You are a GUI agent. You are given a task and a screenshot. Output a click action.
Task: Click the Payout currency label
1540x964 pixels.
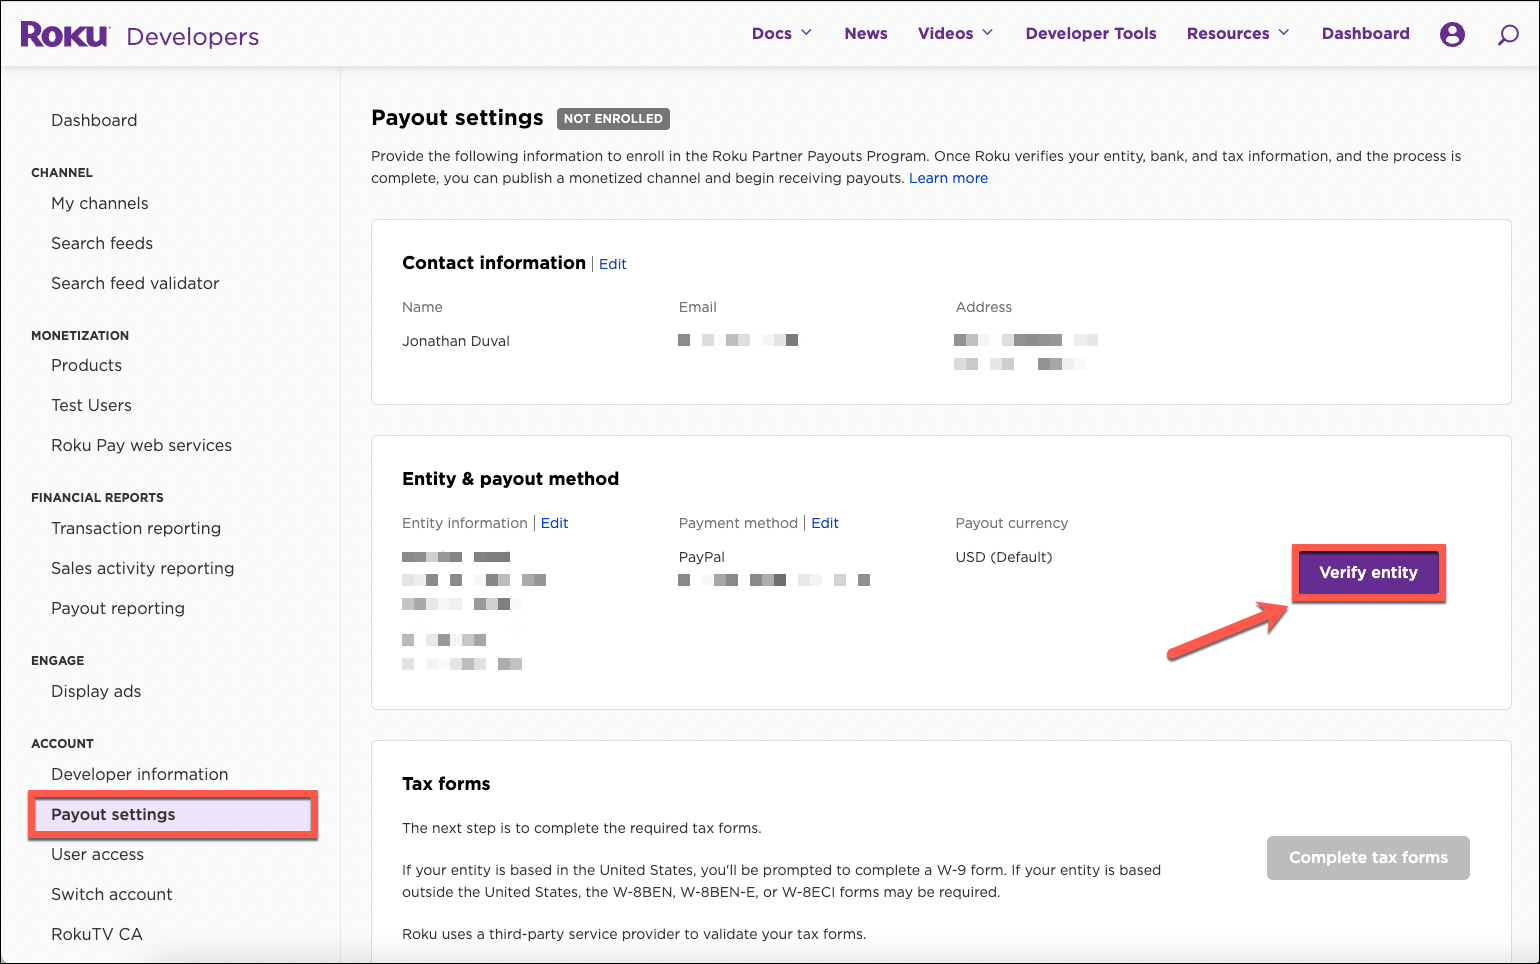coord(1012,523)
